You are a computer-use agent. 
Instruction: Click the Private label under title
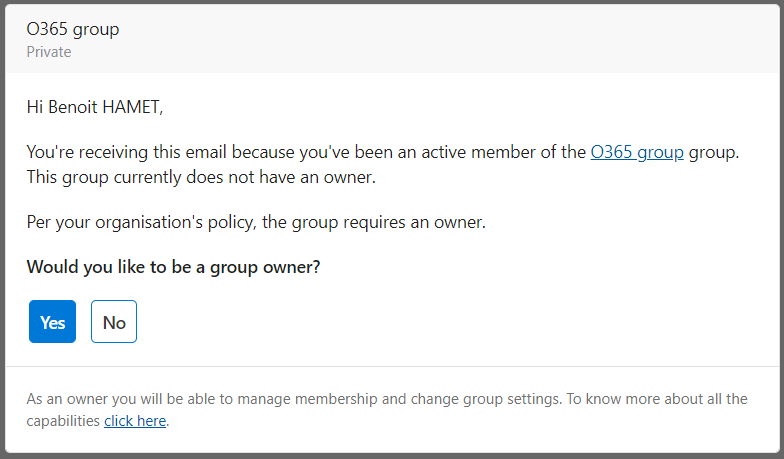click(x=49, y=52)
